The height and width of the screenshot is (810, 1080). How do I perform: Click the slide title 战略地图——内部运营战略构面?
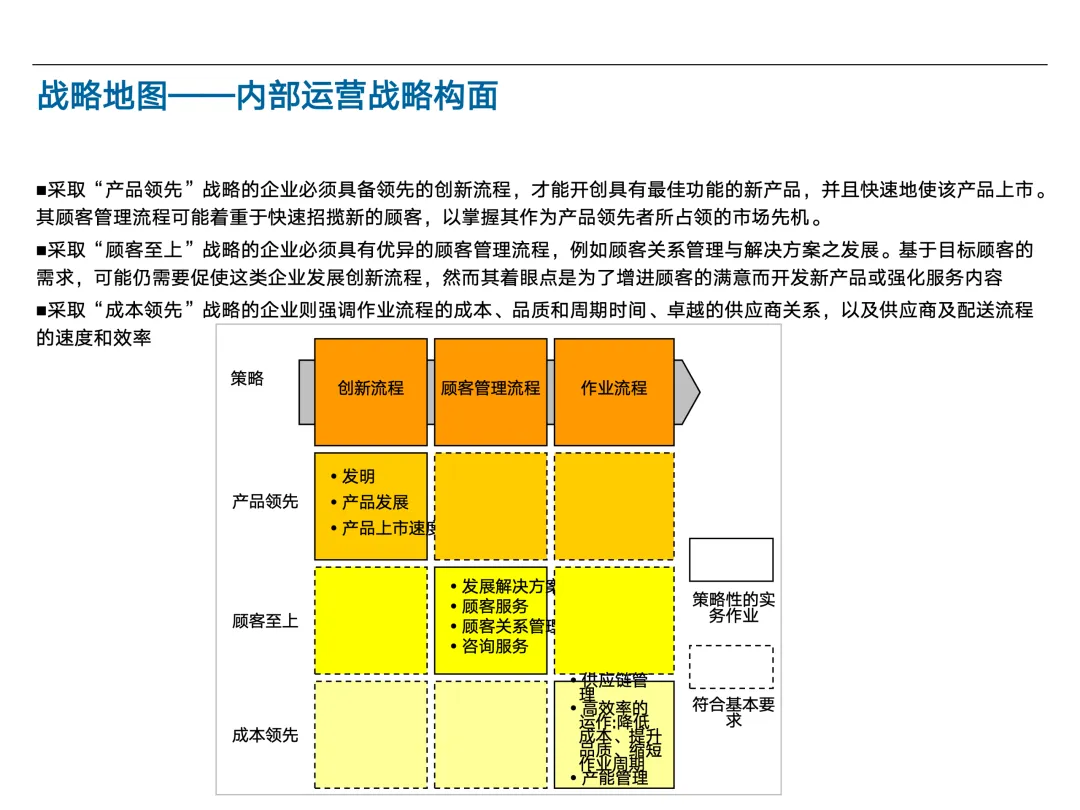click(267, 96)
